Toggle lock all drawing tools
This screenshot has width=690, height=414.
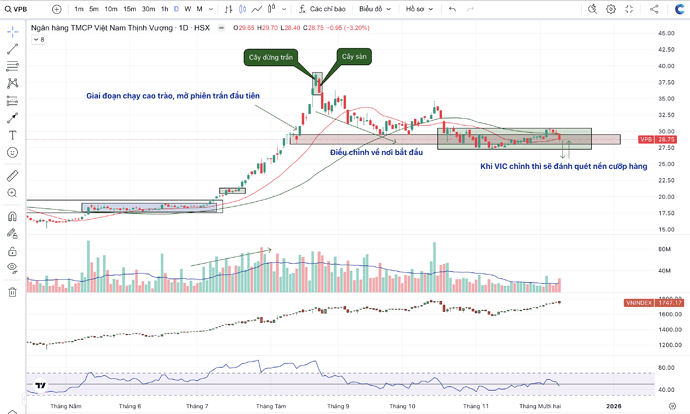coord(12,251)
